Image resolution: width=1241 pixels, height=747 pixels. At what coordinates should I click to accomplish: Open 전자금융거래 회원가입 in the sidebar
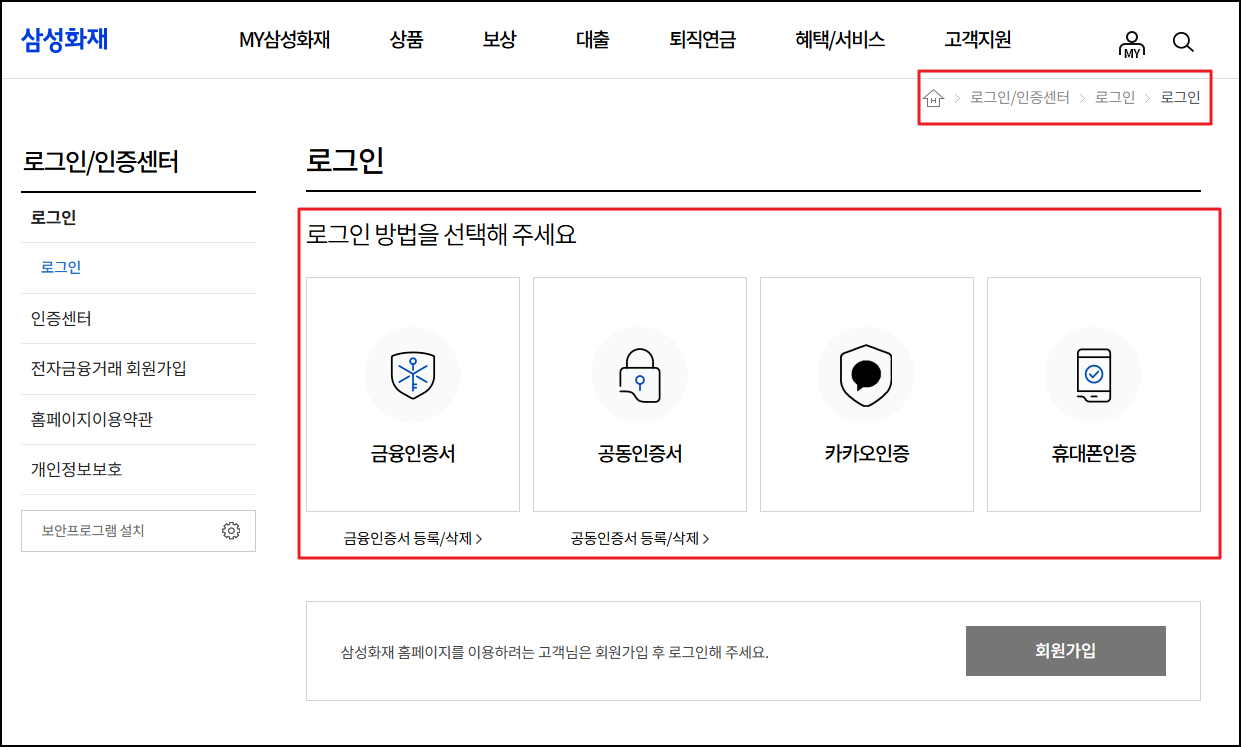[108, 369]
